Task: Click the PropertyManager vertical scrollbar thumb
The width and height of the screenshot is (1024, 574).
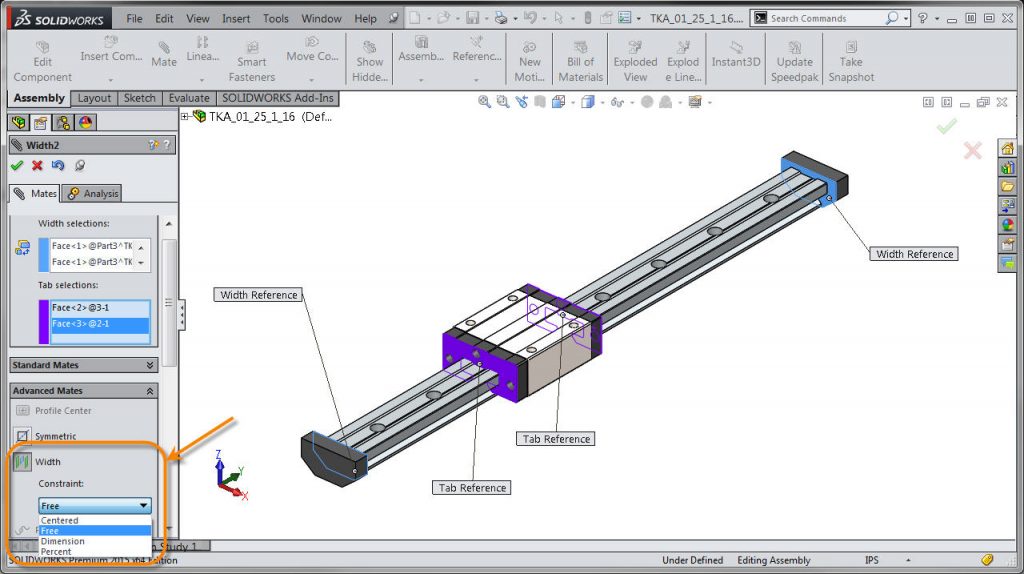Action: coord(168,302)
